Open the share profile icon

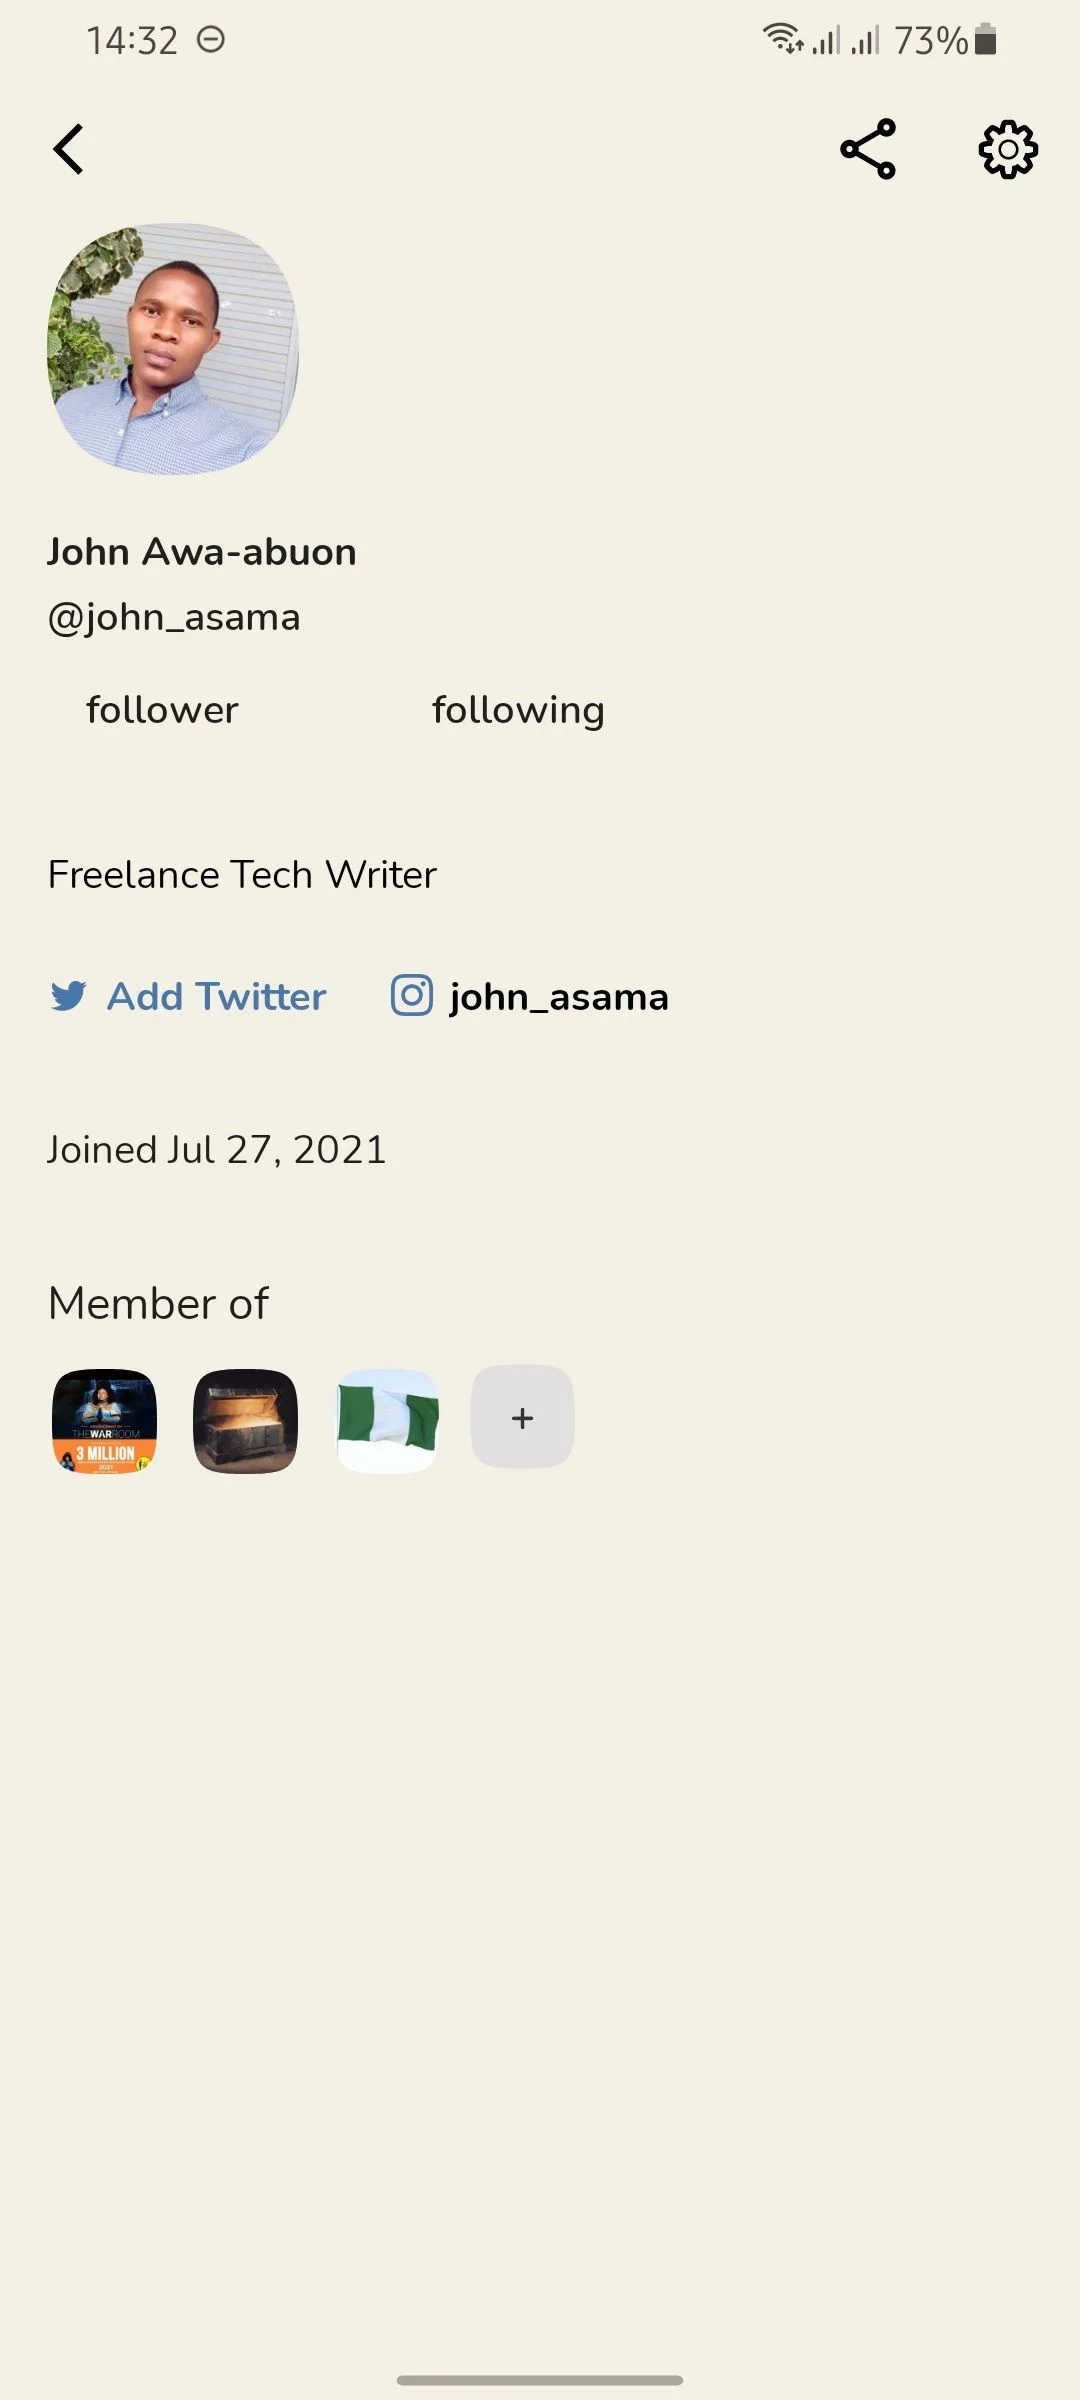(x=868, y=149)
